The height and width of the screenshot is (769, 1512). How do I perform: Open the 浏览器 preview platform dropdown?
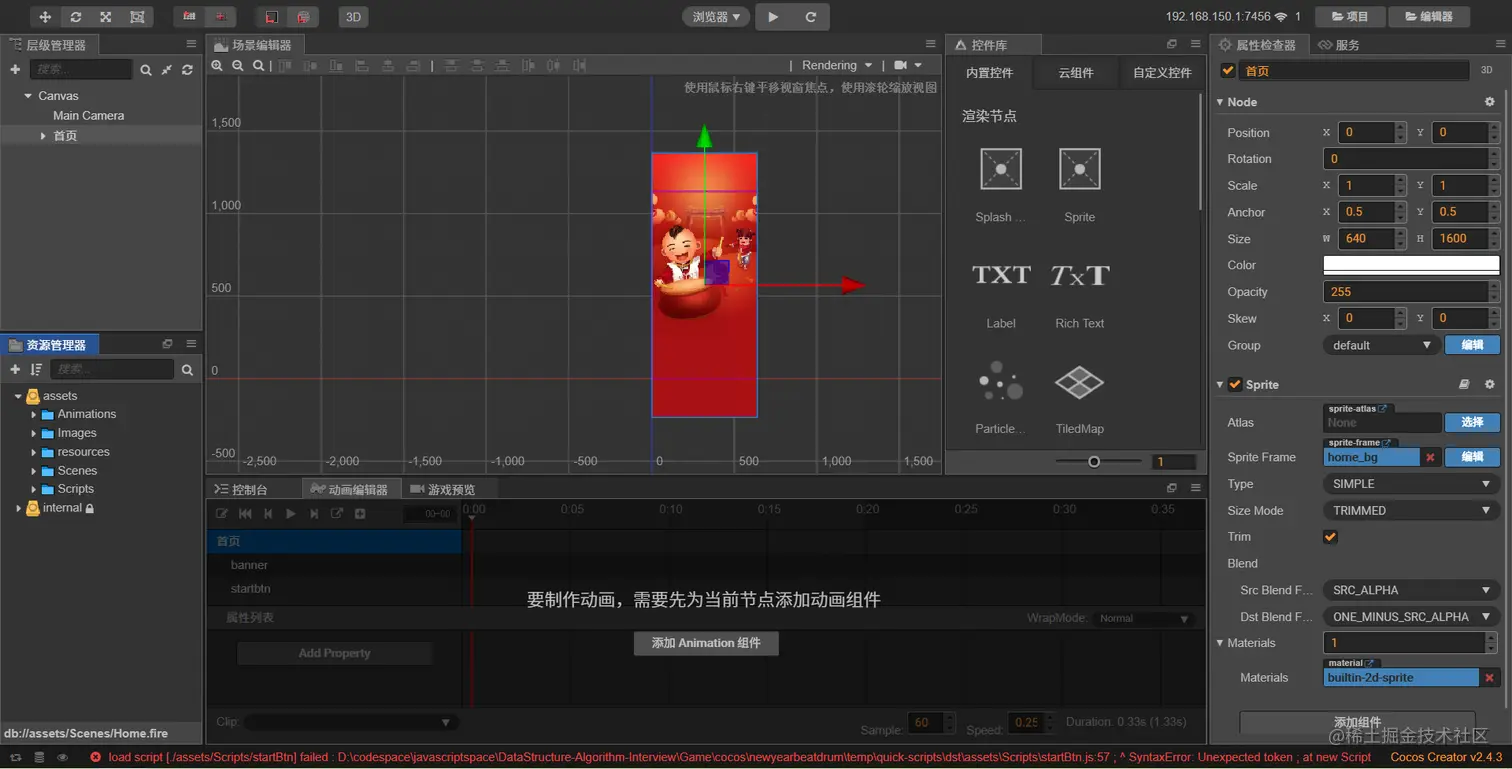click(x=716, y=17)
